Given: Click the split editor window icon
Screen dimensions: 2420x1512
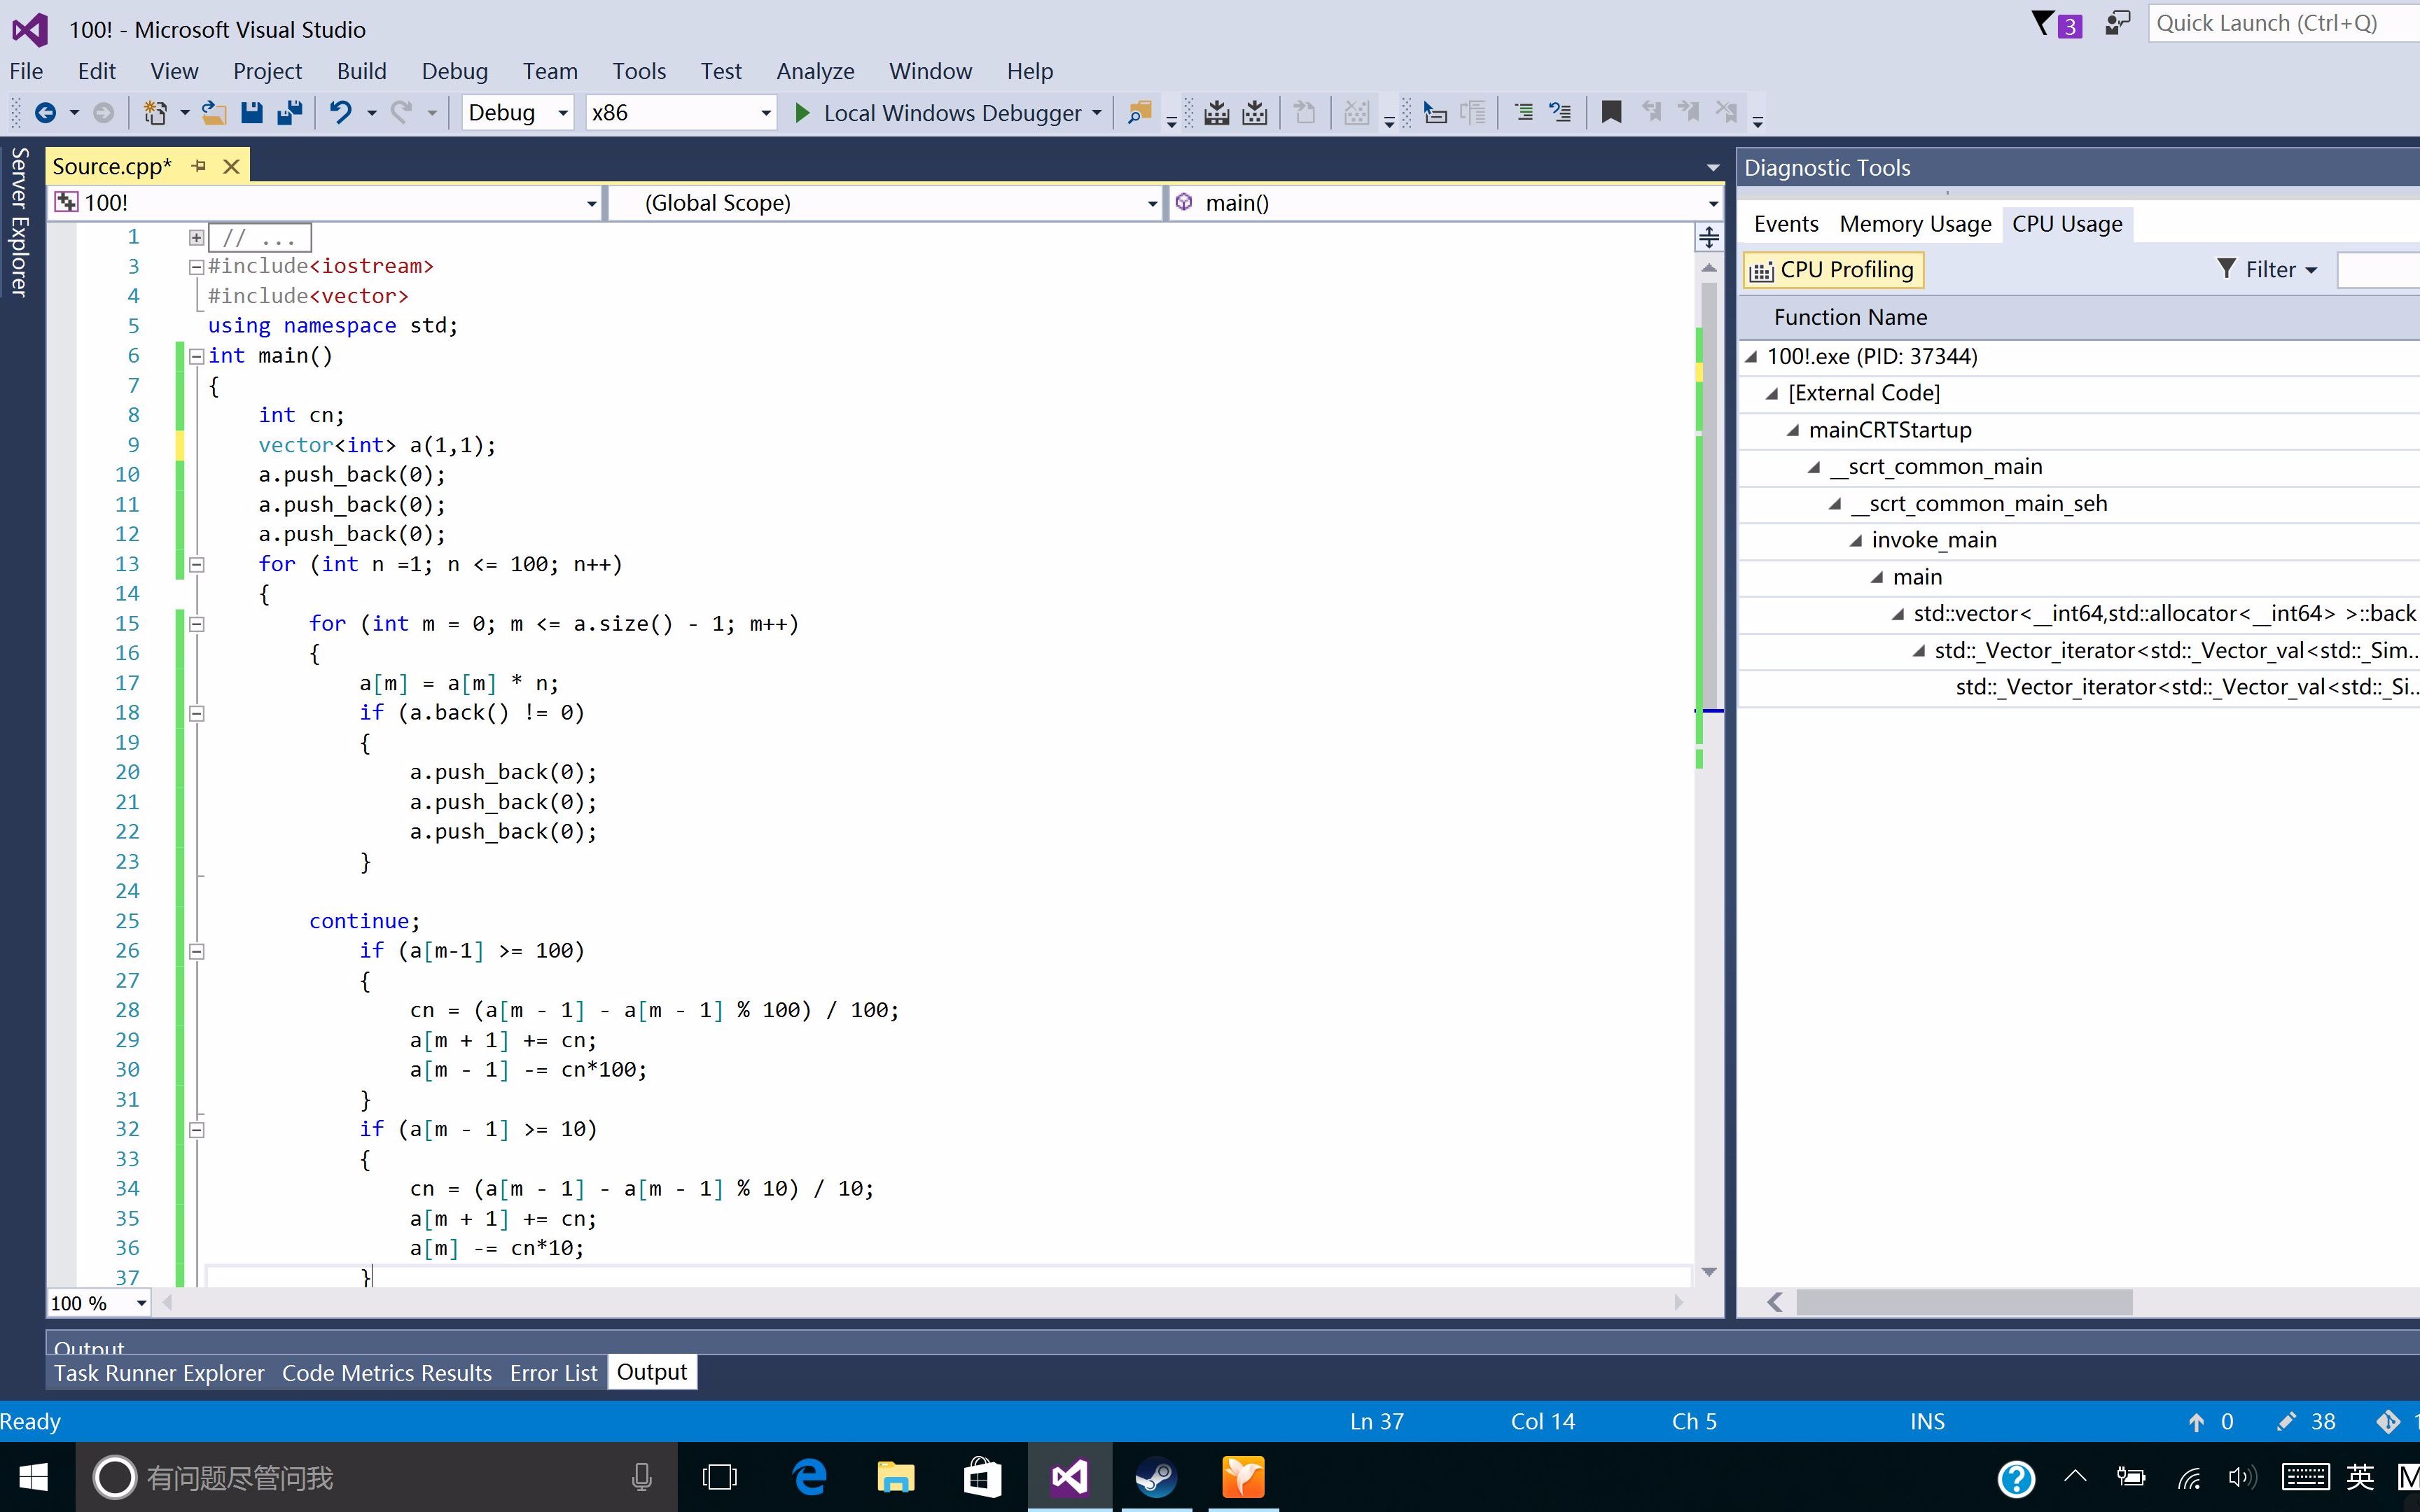Looking at the screenshot, I should click(x=1709, y=237).
